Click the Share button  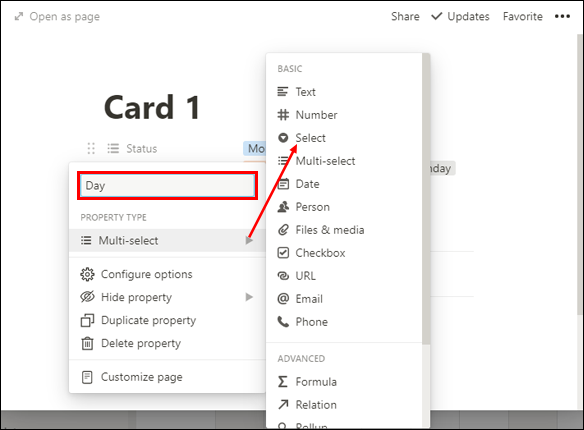[405, 16]
